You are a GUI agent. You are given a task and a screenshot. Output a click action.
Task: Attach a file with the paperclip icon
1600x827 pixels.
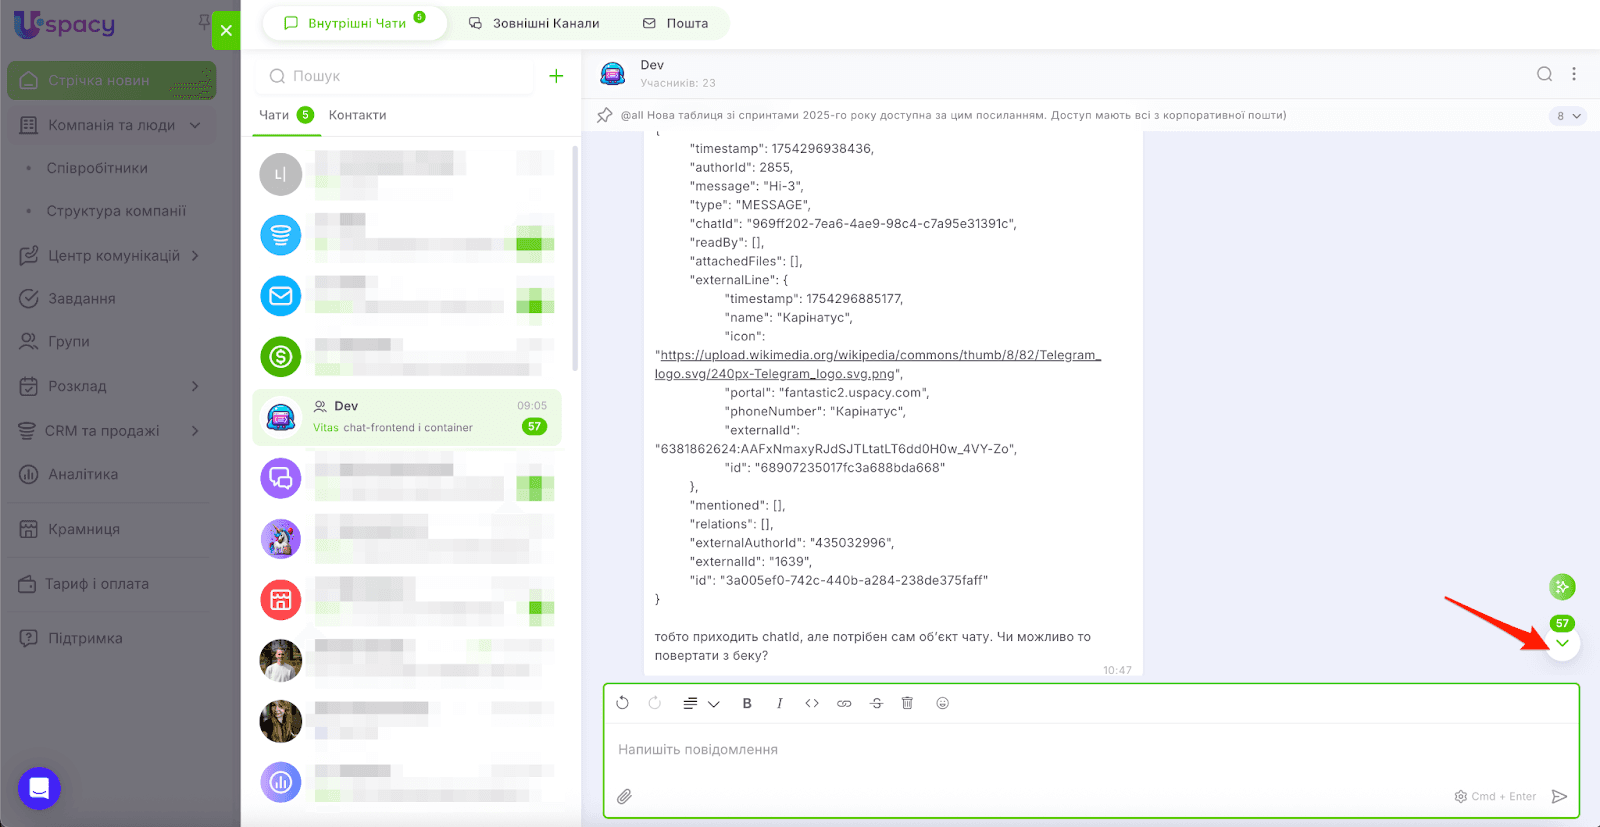point(624,796)
